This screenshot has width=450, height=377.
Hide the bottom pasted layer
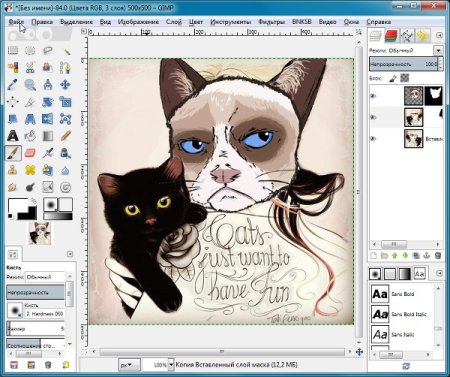click(373, 138)
